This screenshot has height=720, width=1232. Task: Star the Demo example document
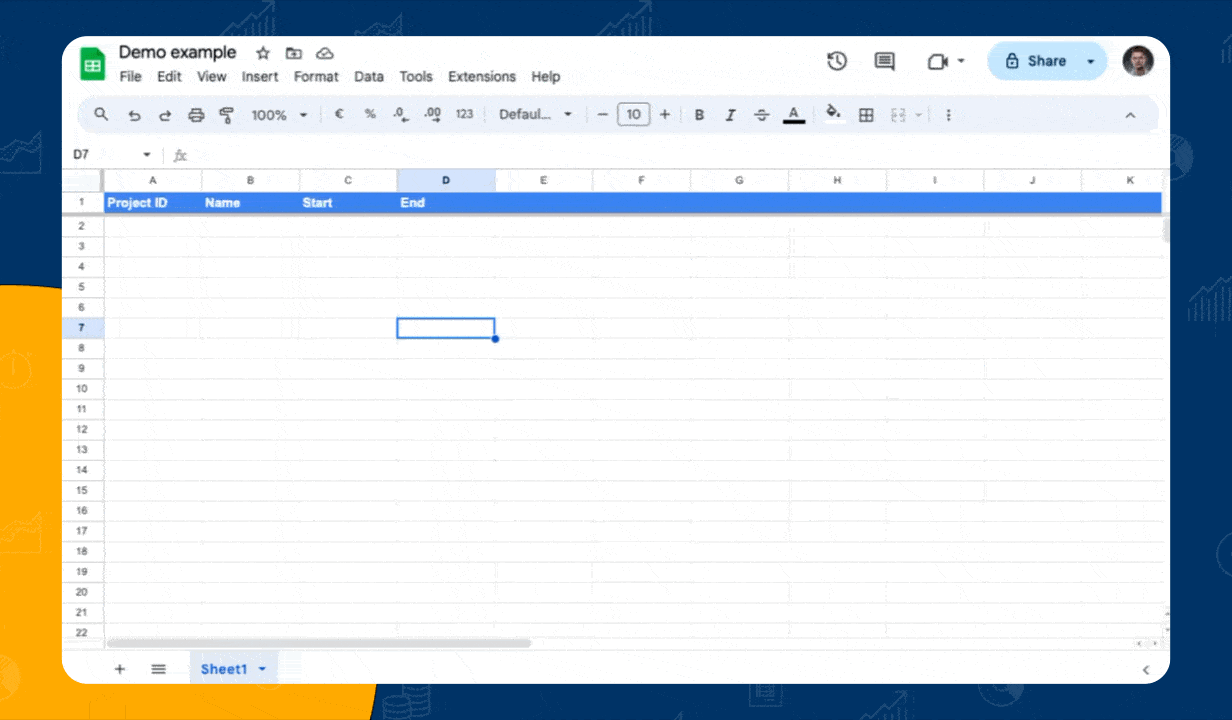pyautogui.click(x=263, y=53)
